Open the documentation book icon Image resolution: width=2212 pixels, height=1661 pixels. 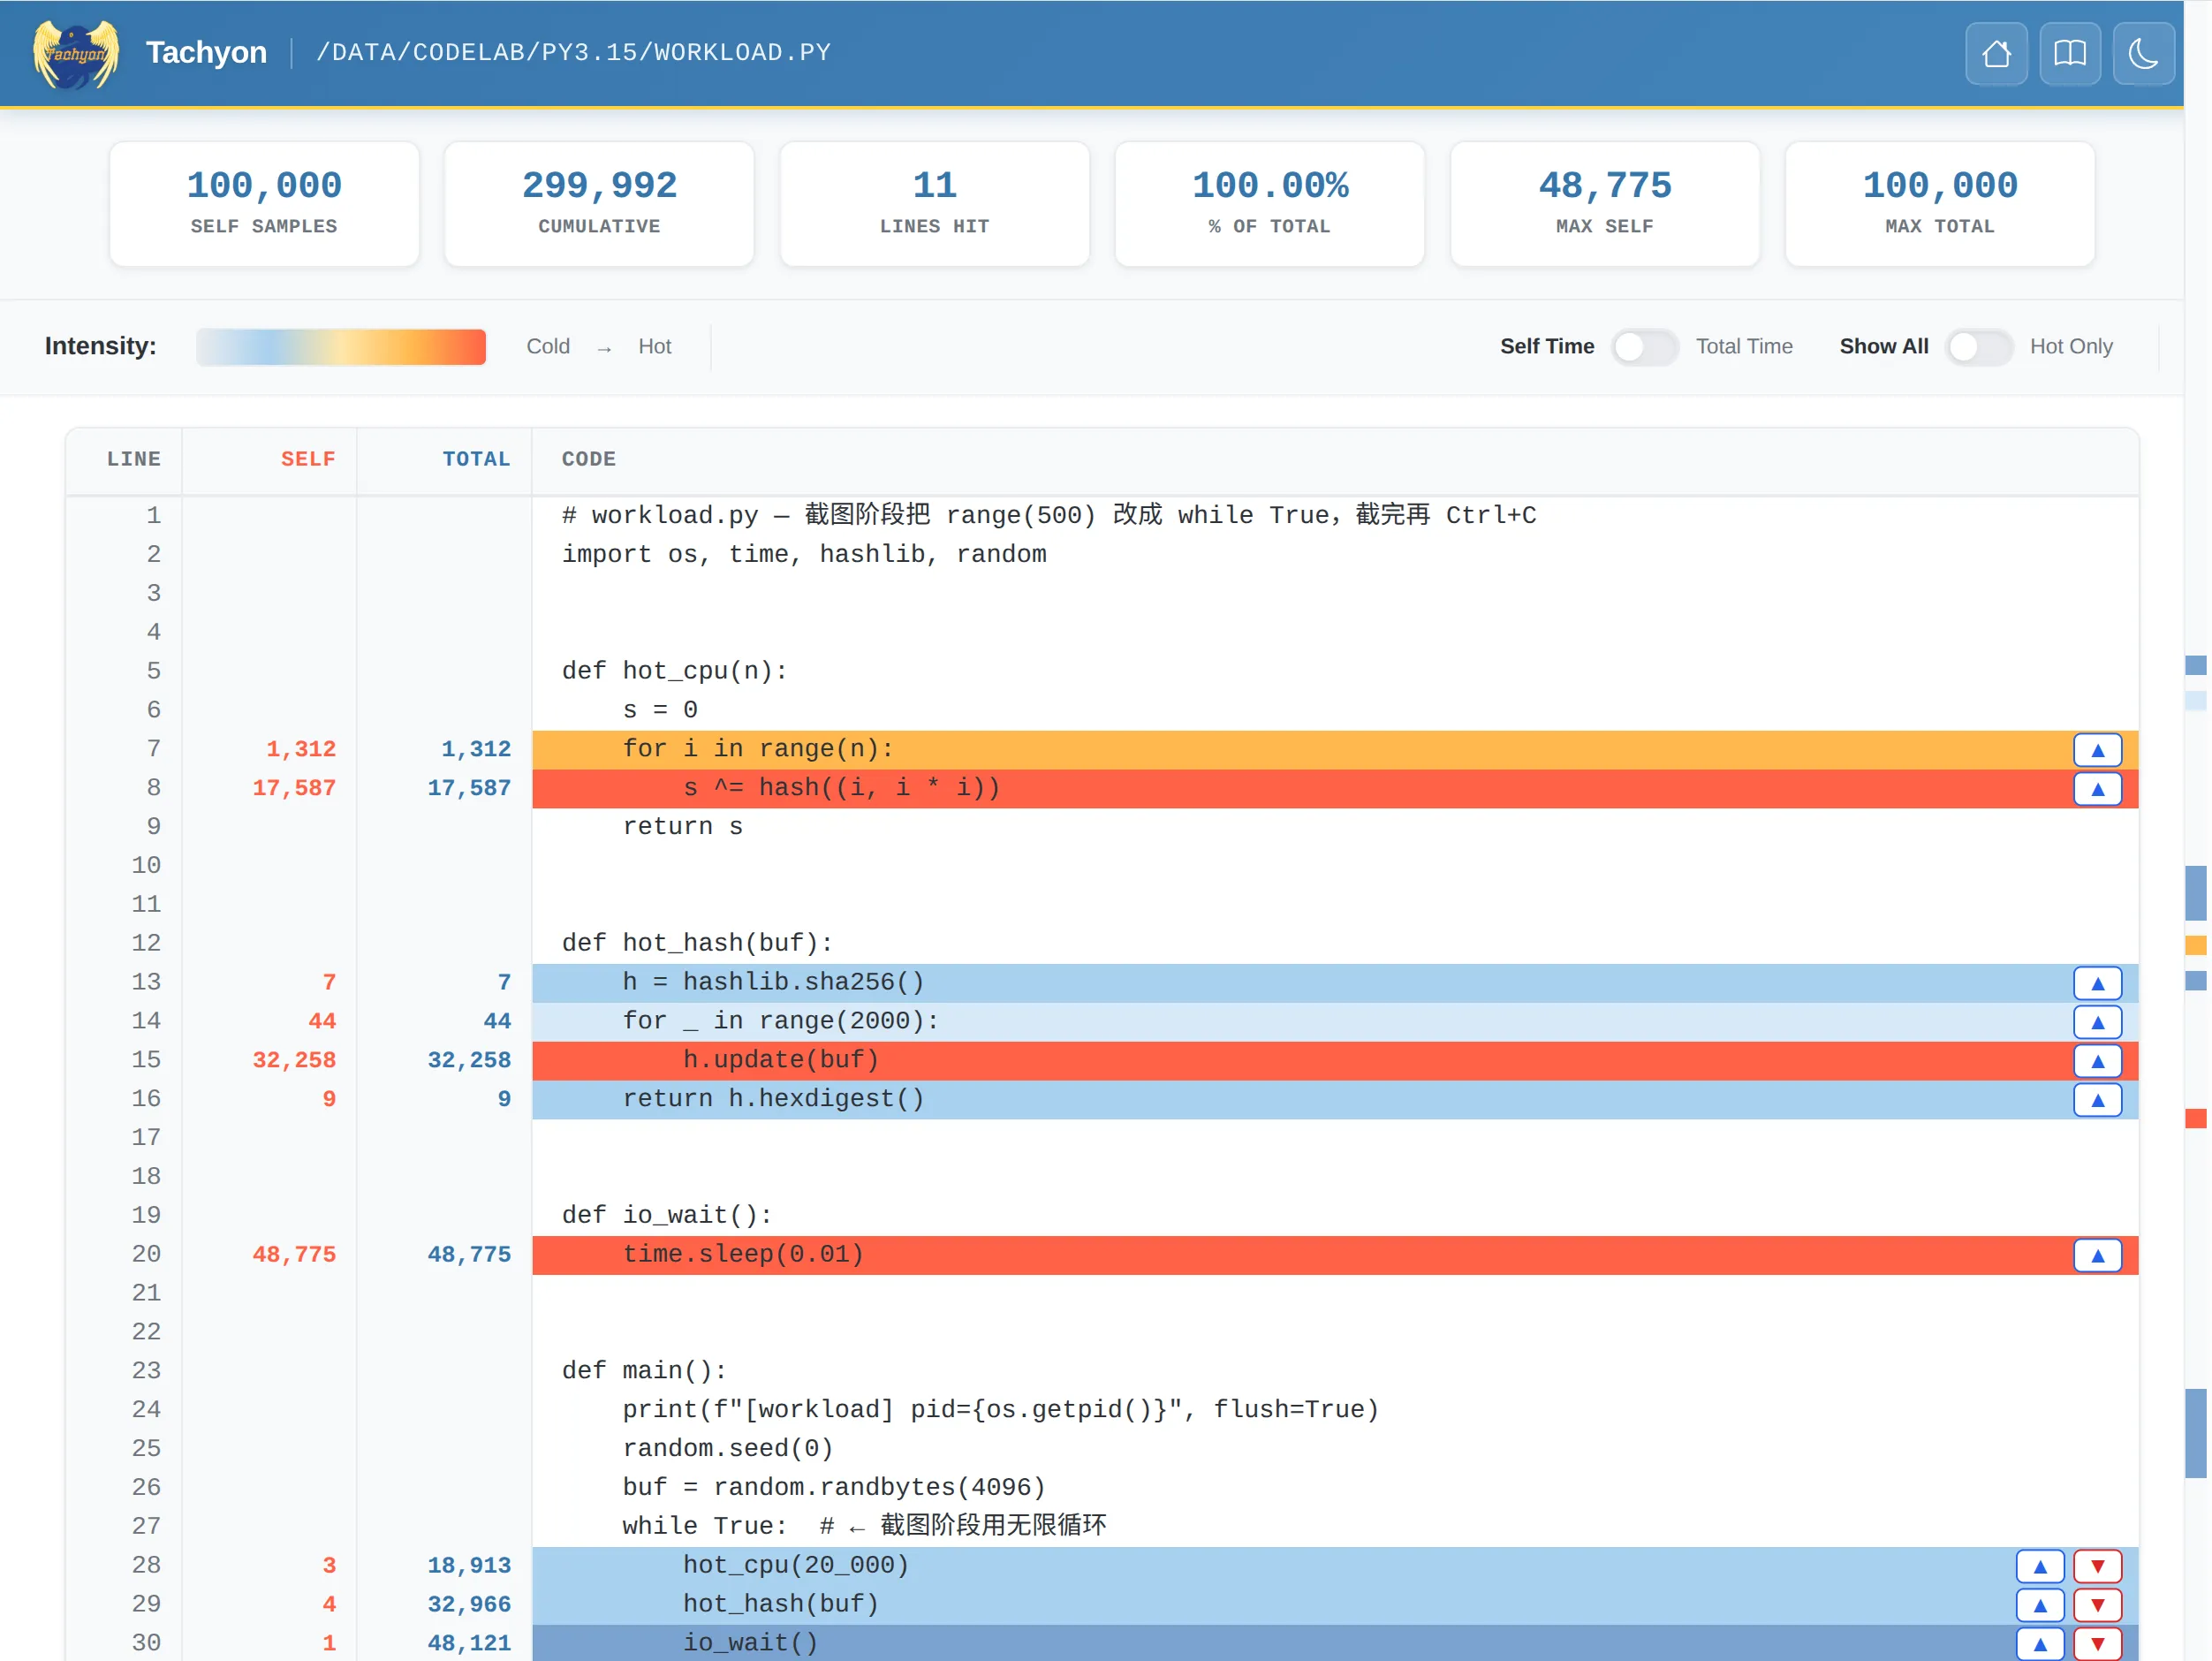tap(2069, 53)
